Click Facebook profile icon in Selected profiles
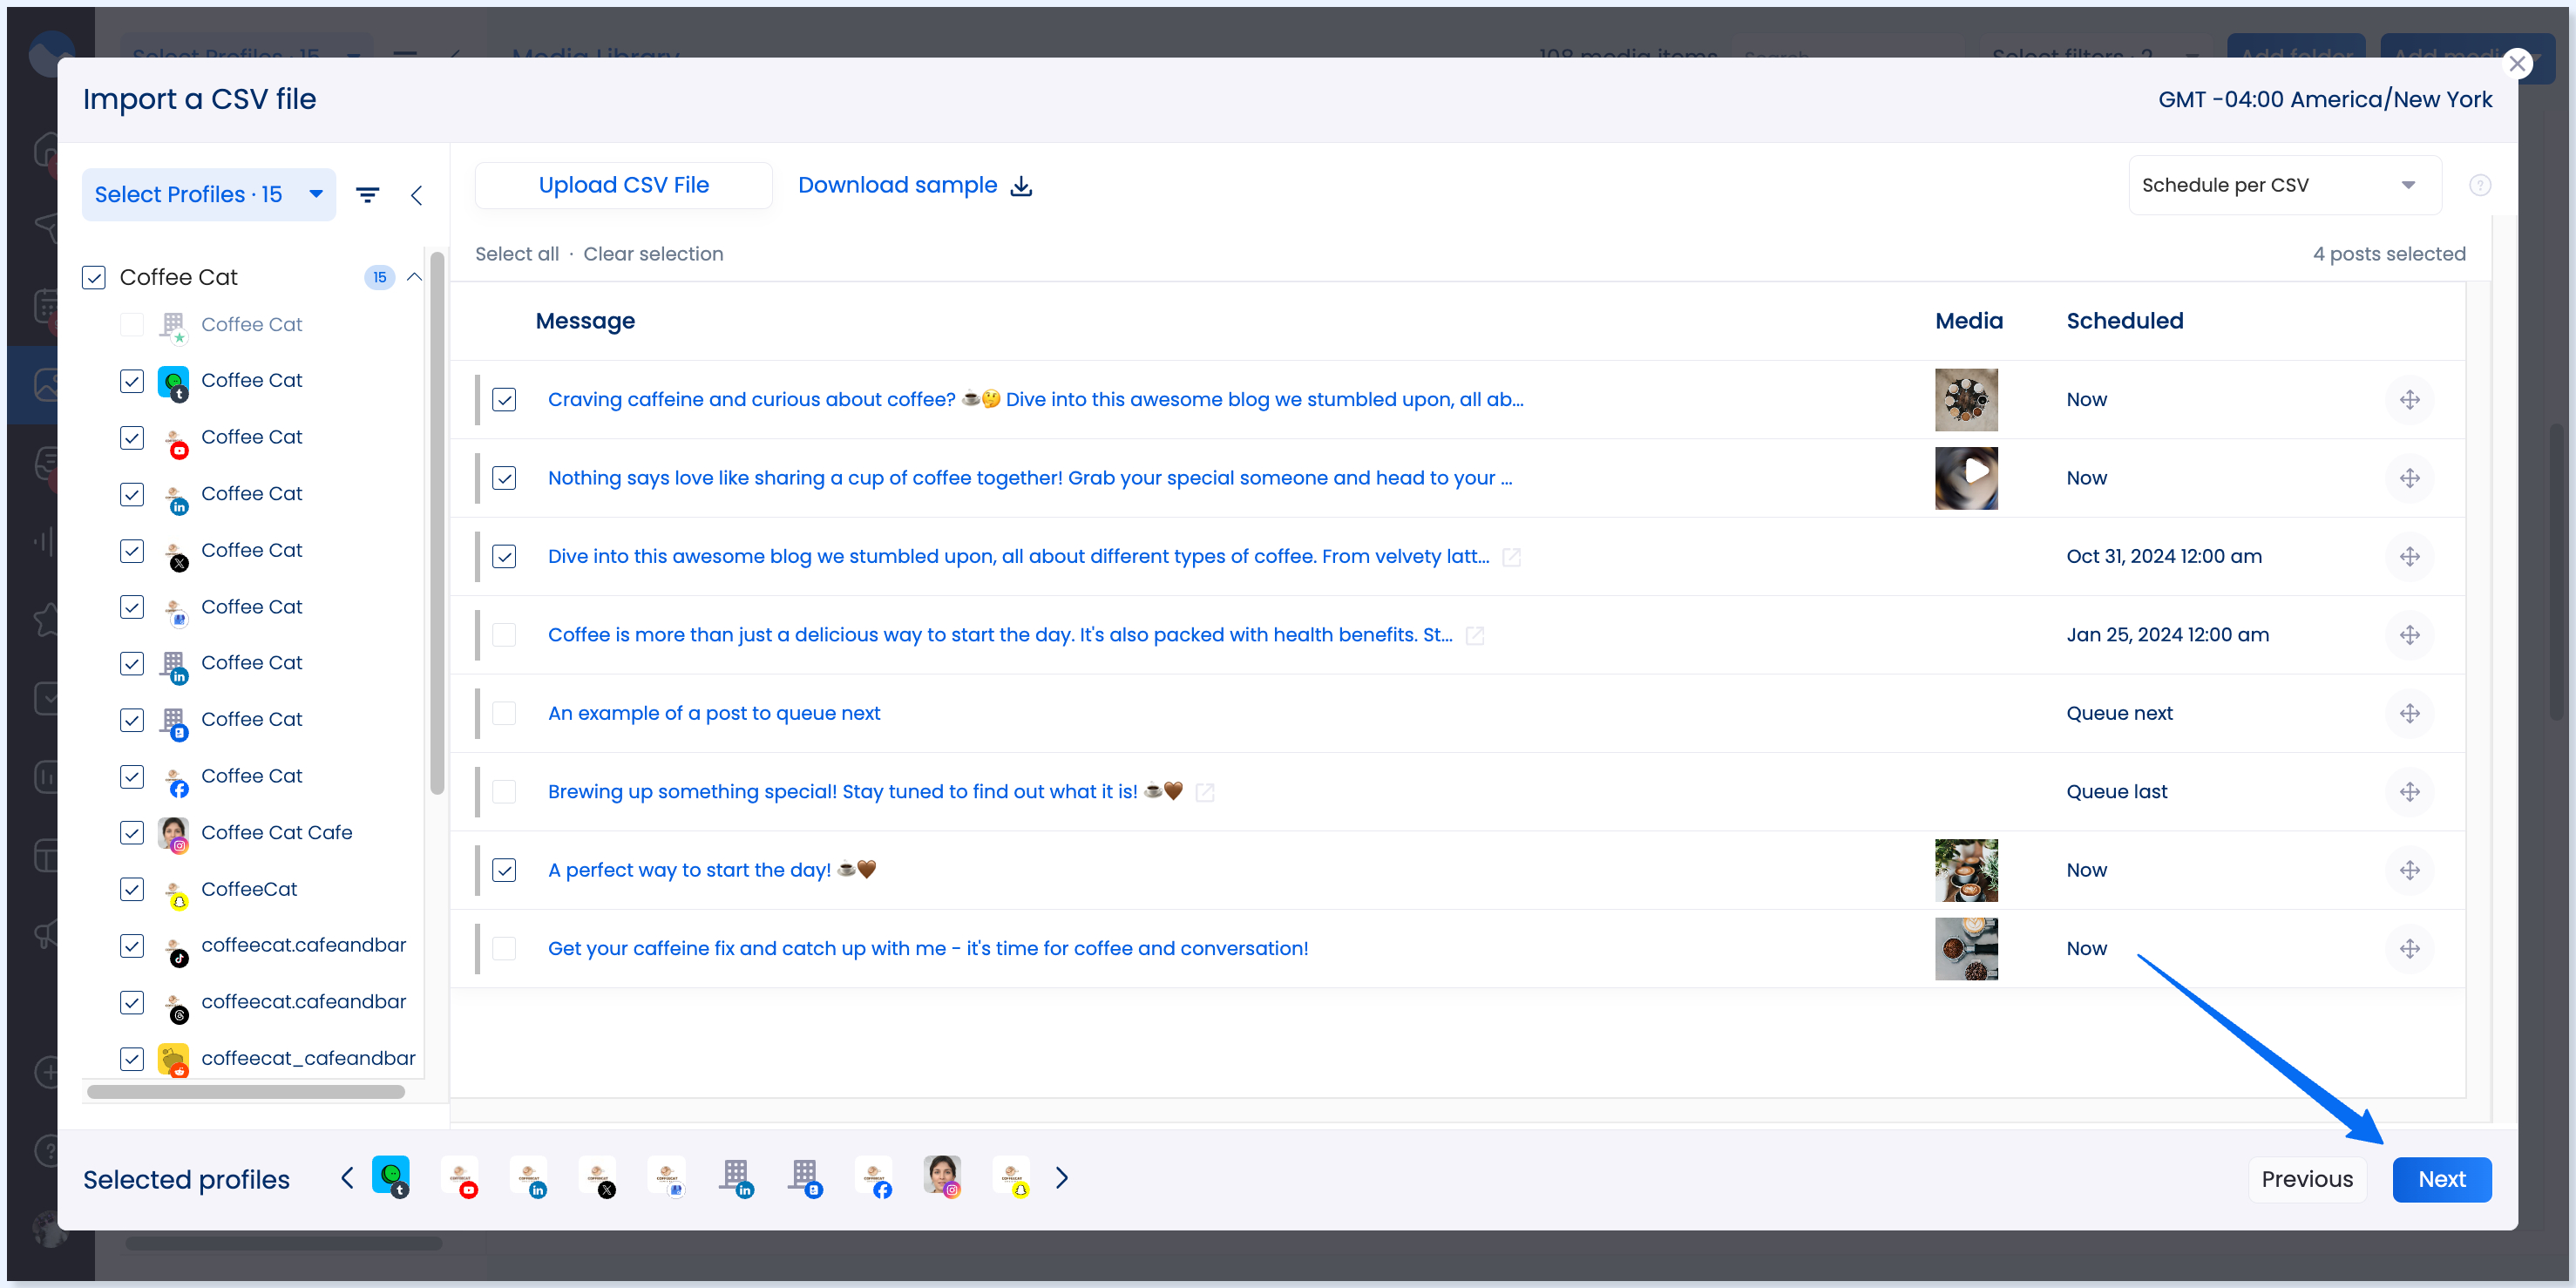Image resolution: width=2576 pixels, height=1288 pixels. pos(874,1177)
